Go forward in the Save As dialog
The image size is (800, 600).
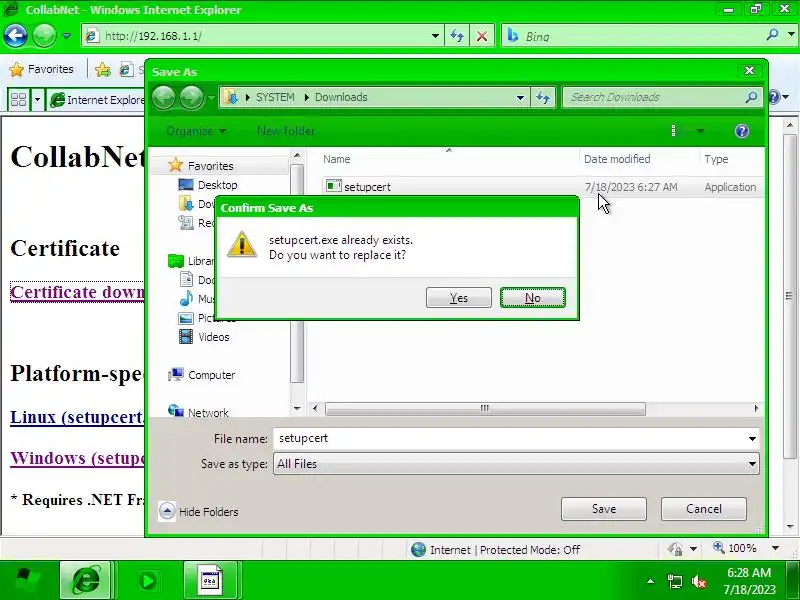coord(192,97)
